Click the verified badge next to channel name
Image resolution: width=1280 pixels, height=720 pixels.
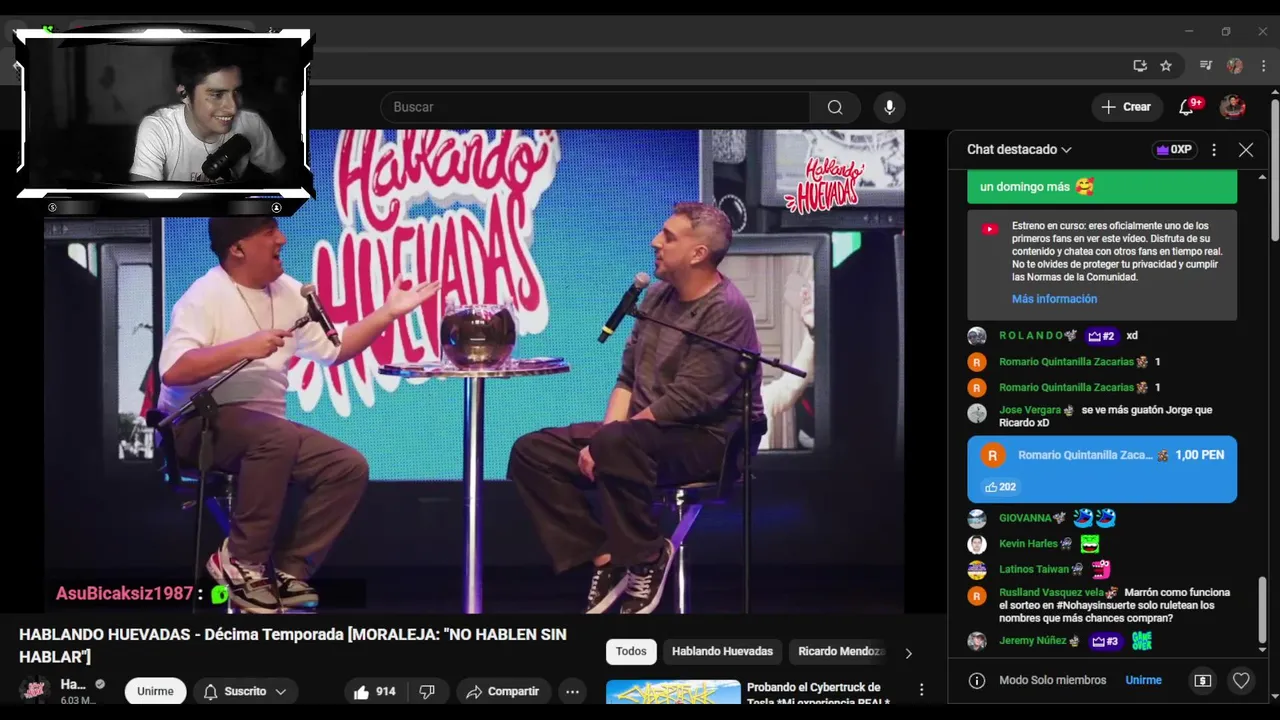(100, 685)
